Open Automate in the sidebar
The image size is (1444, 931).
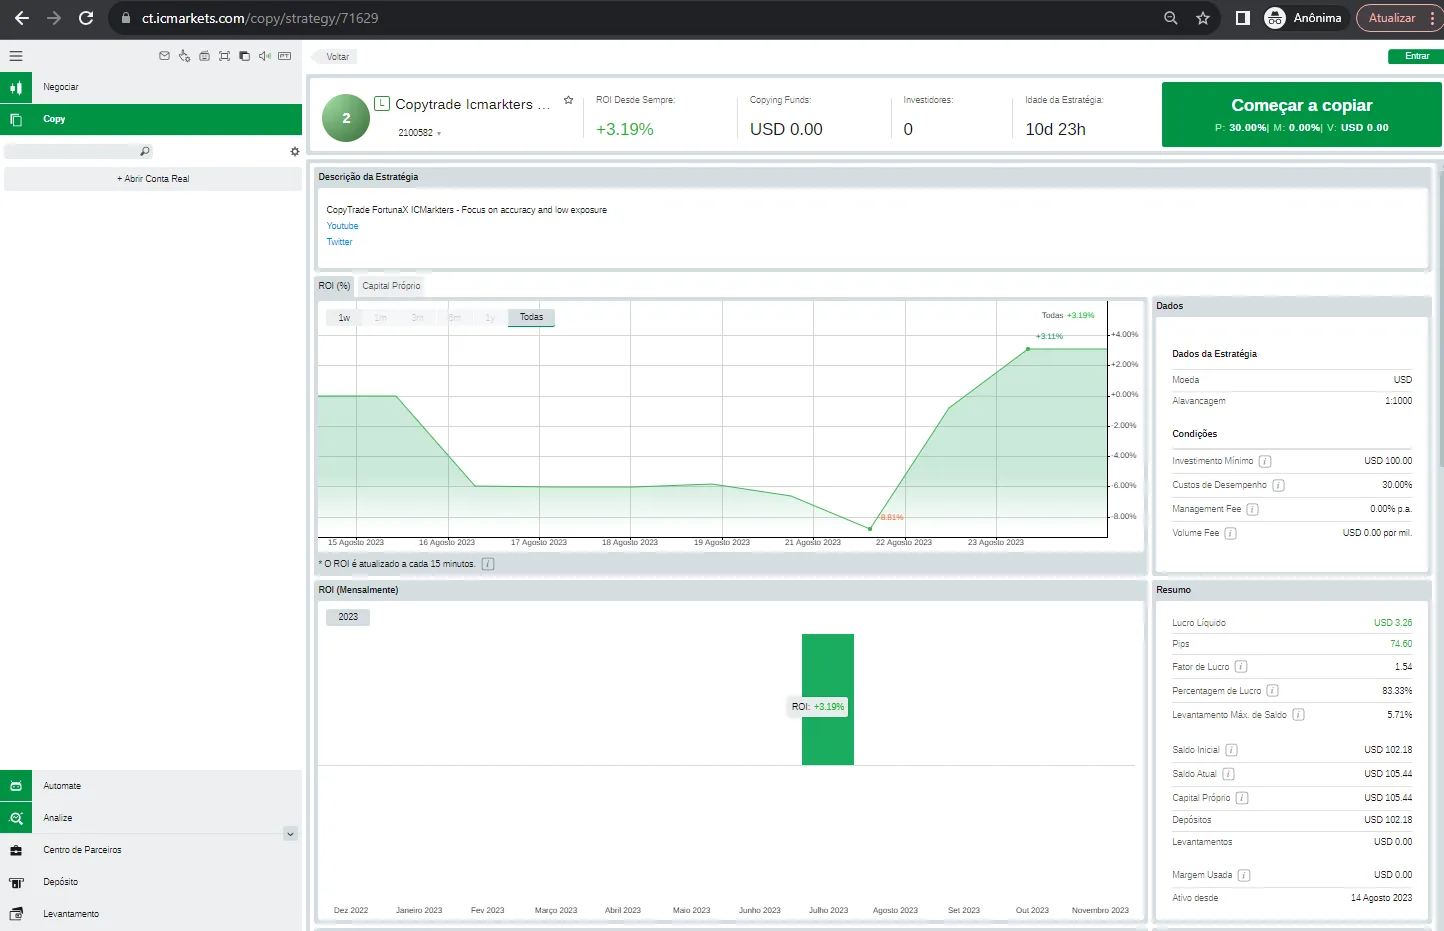click(151, 786)
